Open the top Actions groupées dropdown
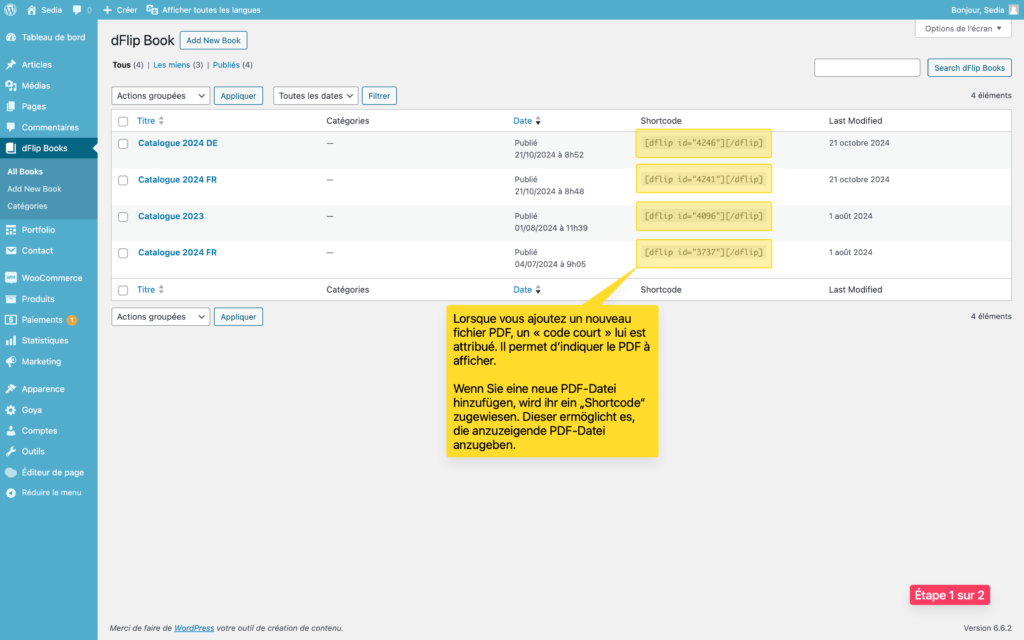 160,96
